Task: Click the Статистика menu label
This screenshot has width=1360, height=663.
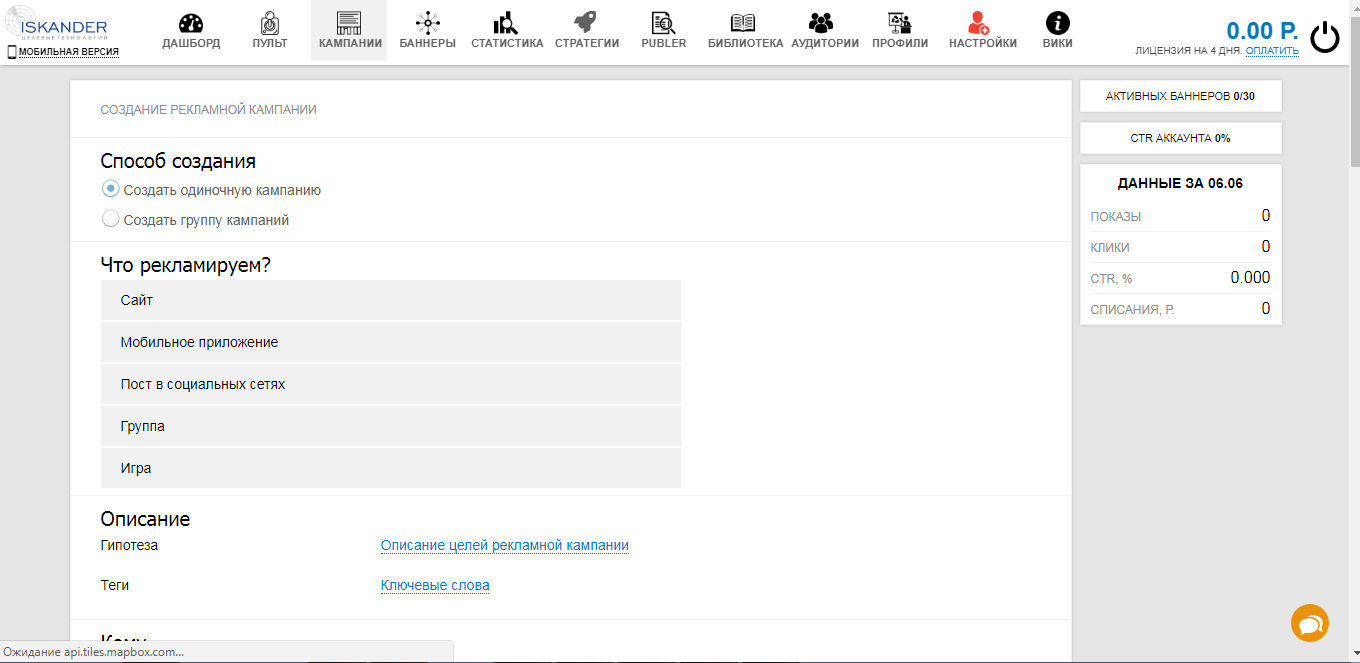Action: click(x=507, y=44)
